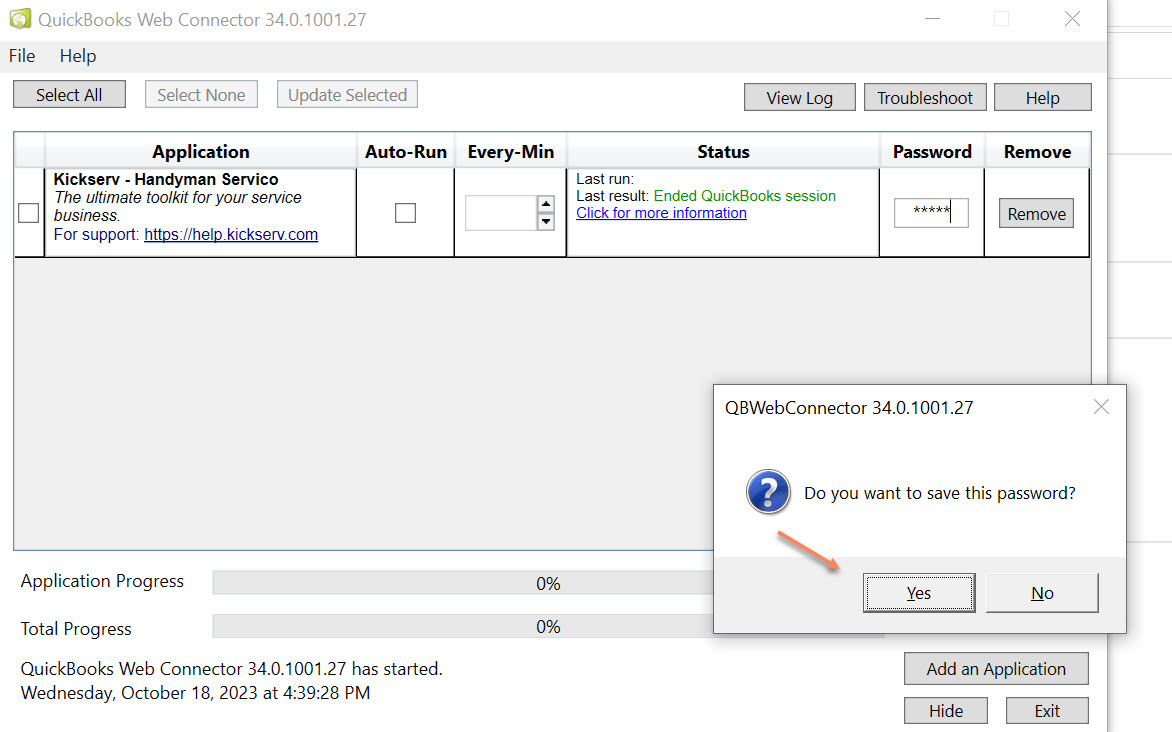Image resolution: width=1172 pixels, height=732 pixels.
Task: Click the 'Wednesday, October 18, 2023' timestamp text
Action: tap(195, 693)
